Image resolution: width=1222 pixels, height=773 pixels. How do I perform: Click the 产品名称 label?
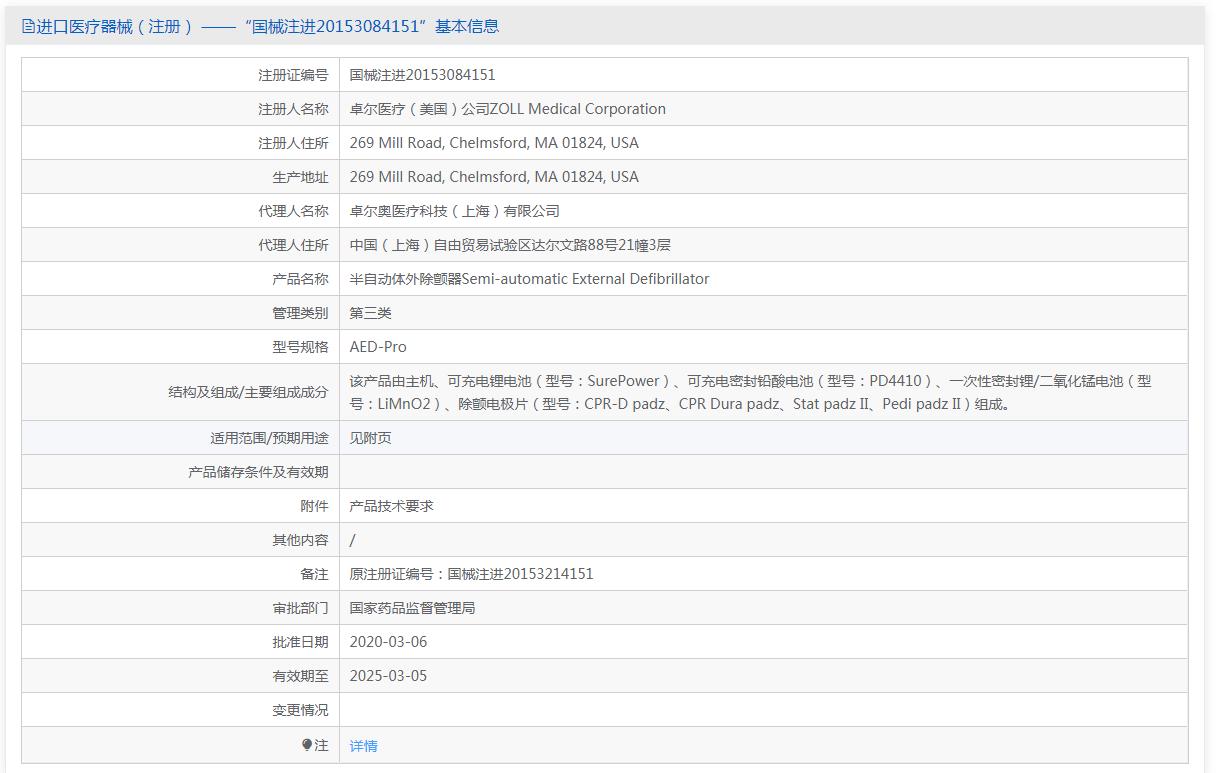(x=300, y=279)
